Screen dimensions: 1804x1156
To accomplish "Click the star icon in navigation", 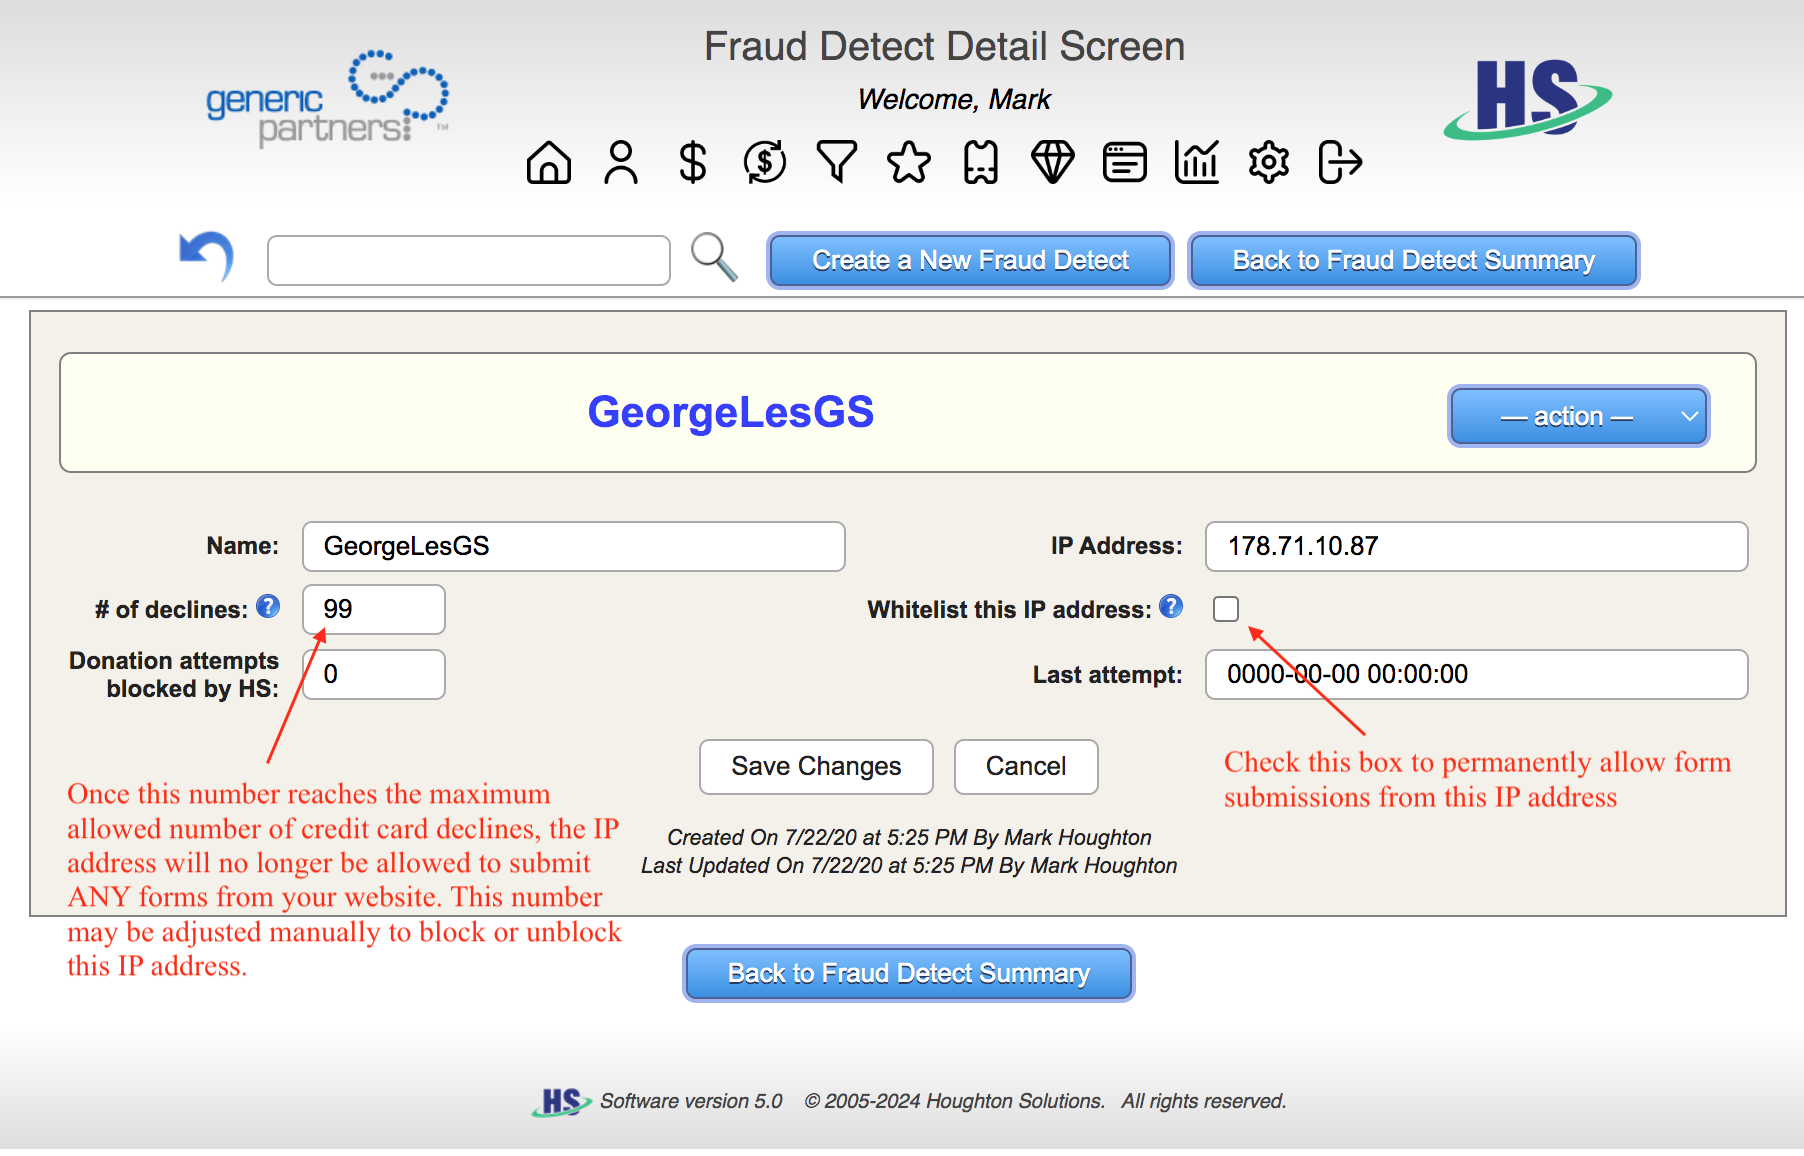I will click(x=909, y=162).
